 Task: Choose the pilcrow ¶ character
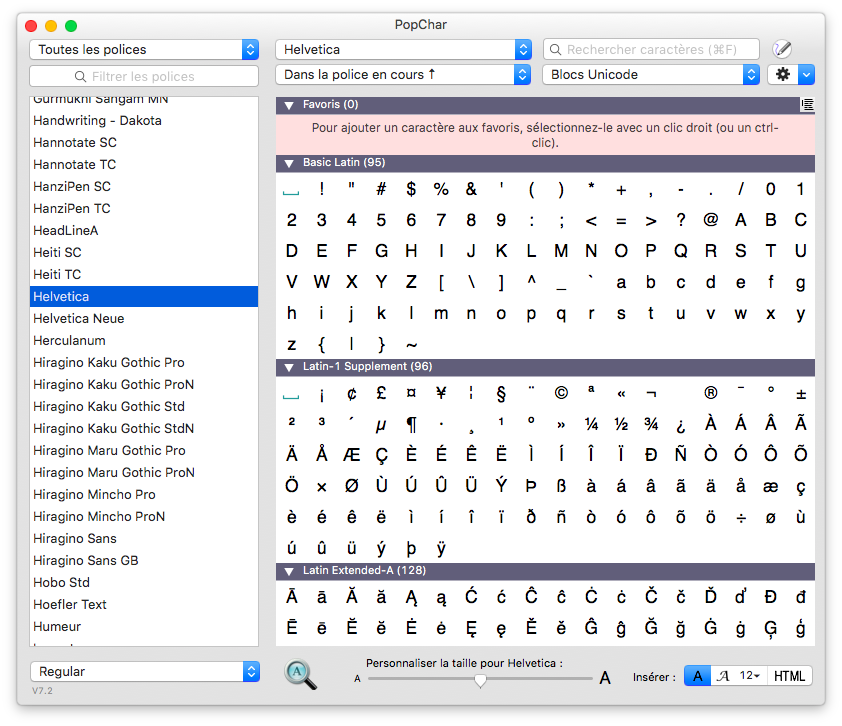(x=411, y=425)
